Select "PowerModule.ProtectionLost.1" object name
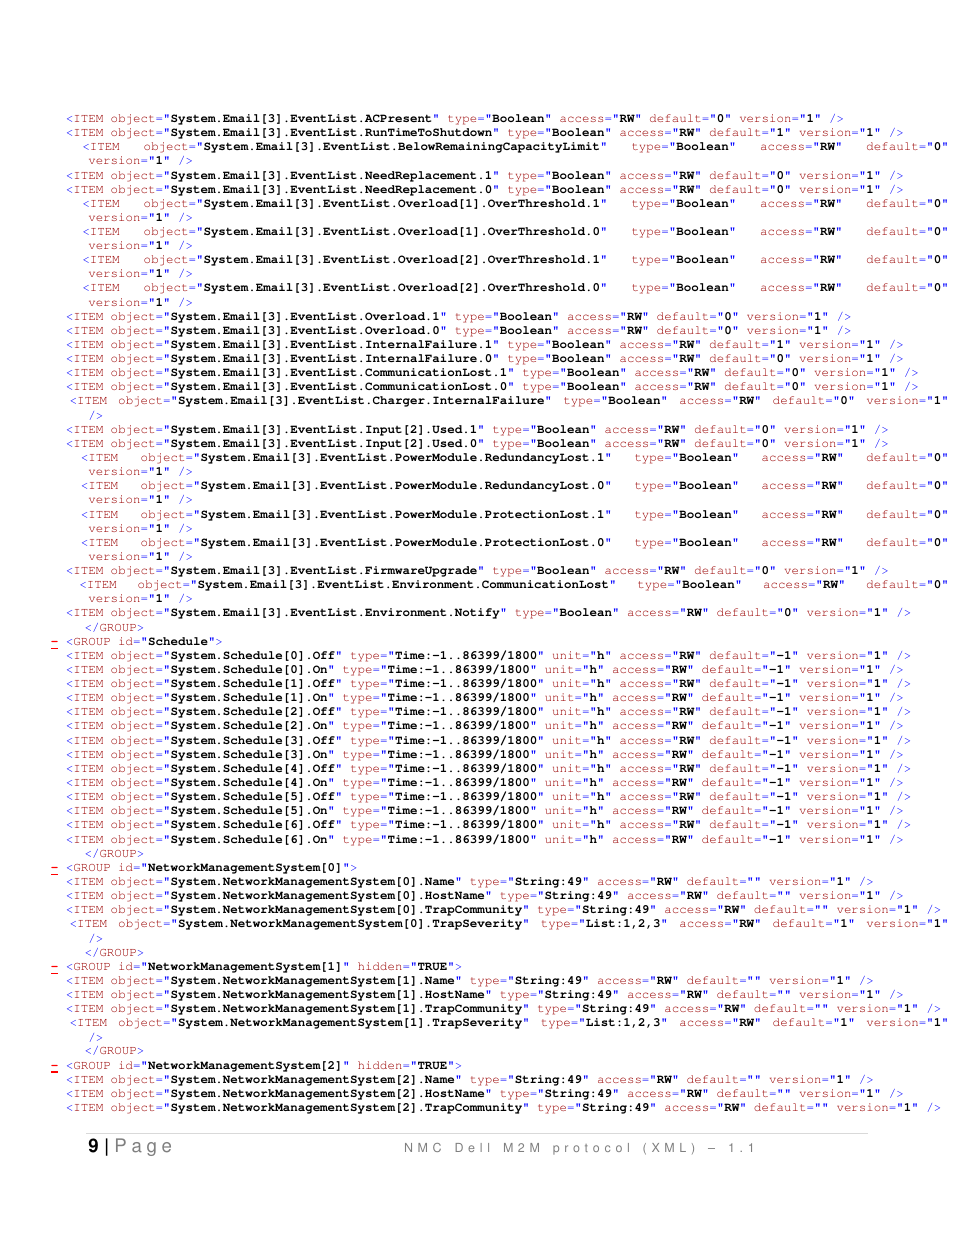 (403, 514)
